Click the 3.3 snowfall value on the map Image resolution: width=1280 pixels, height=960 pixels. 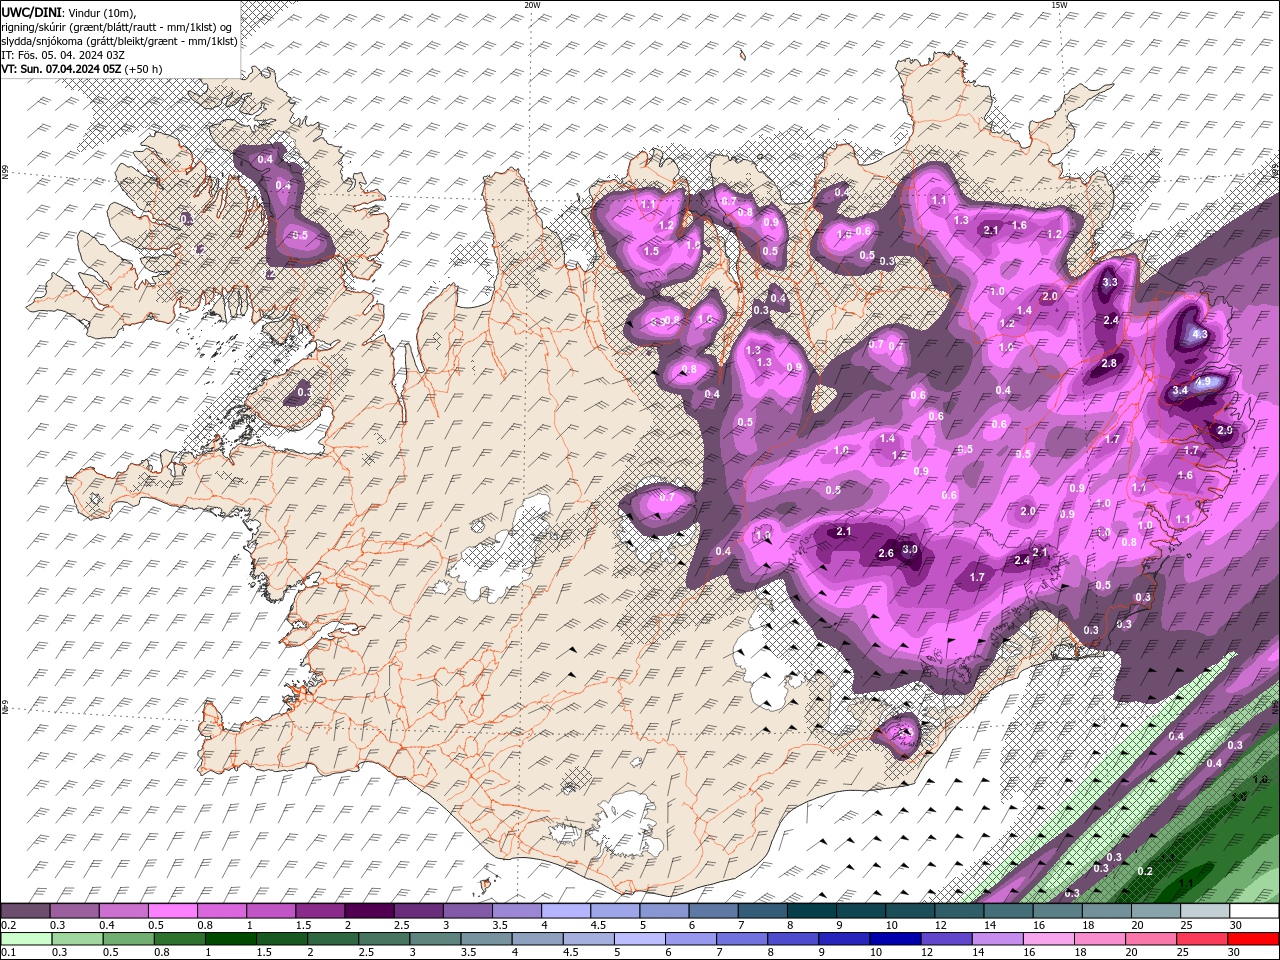[x=1110, y=283]
